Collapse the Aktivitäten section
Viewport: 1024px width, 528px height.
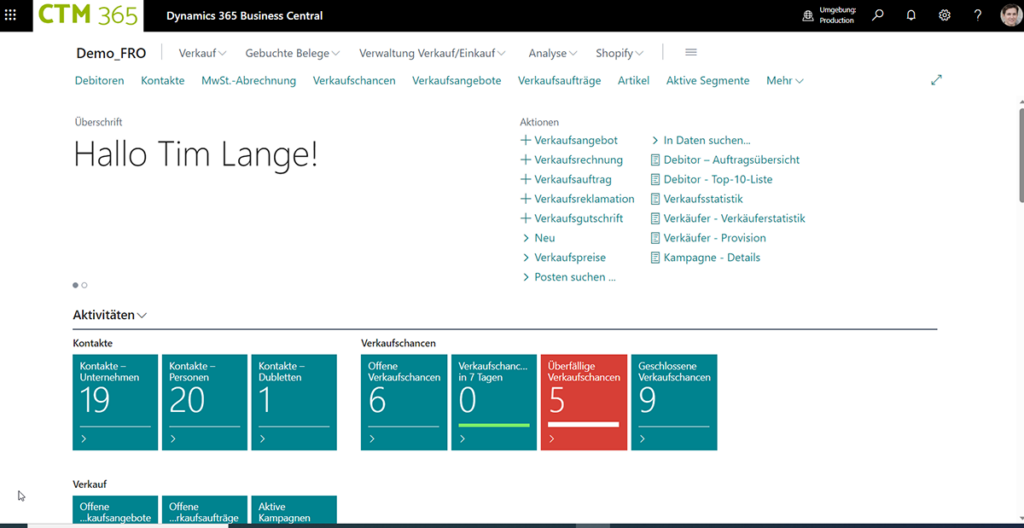tap(110, 315)
